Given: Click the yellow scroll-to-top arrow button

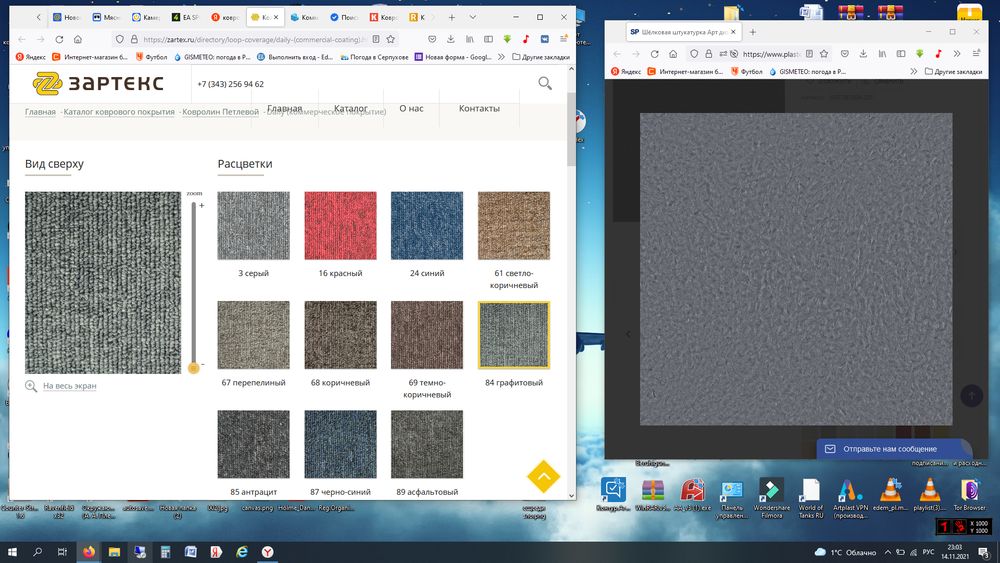Looking at the screenshot, I should coord(543,477).
